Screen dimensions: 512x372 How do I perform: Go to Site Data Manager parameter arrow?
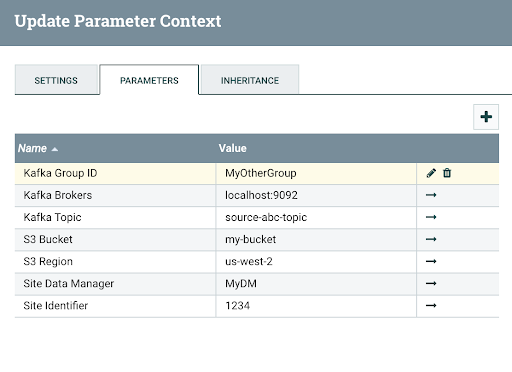(x=431, y=283)
